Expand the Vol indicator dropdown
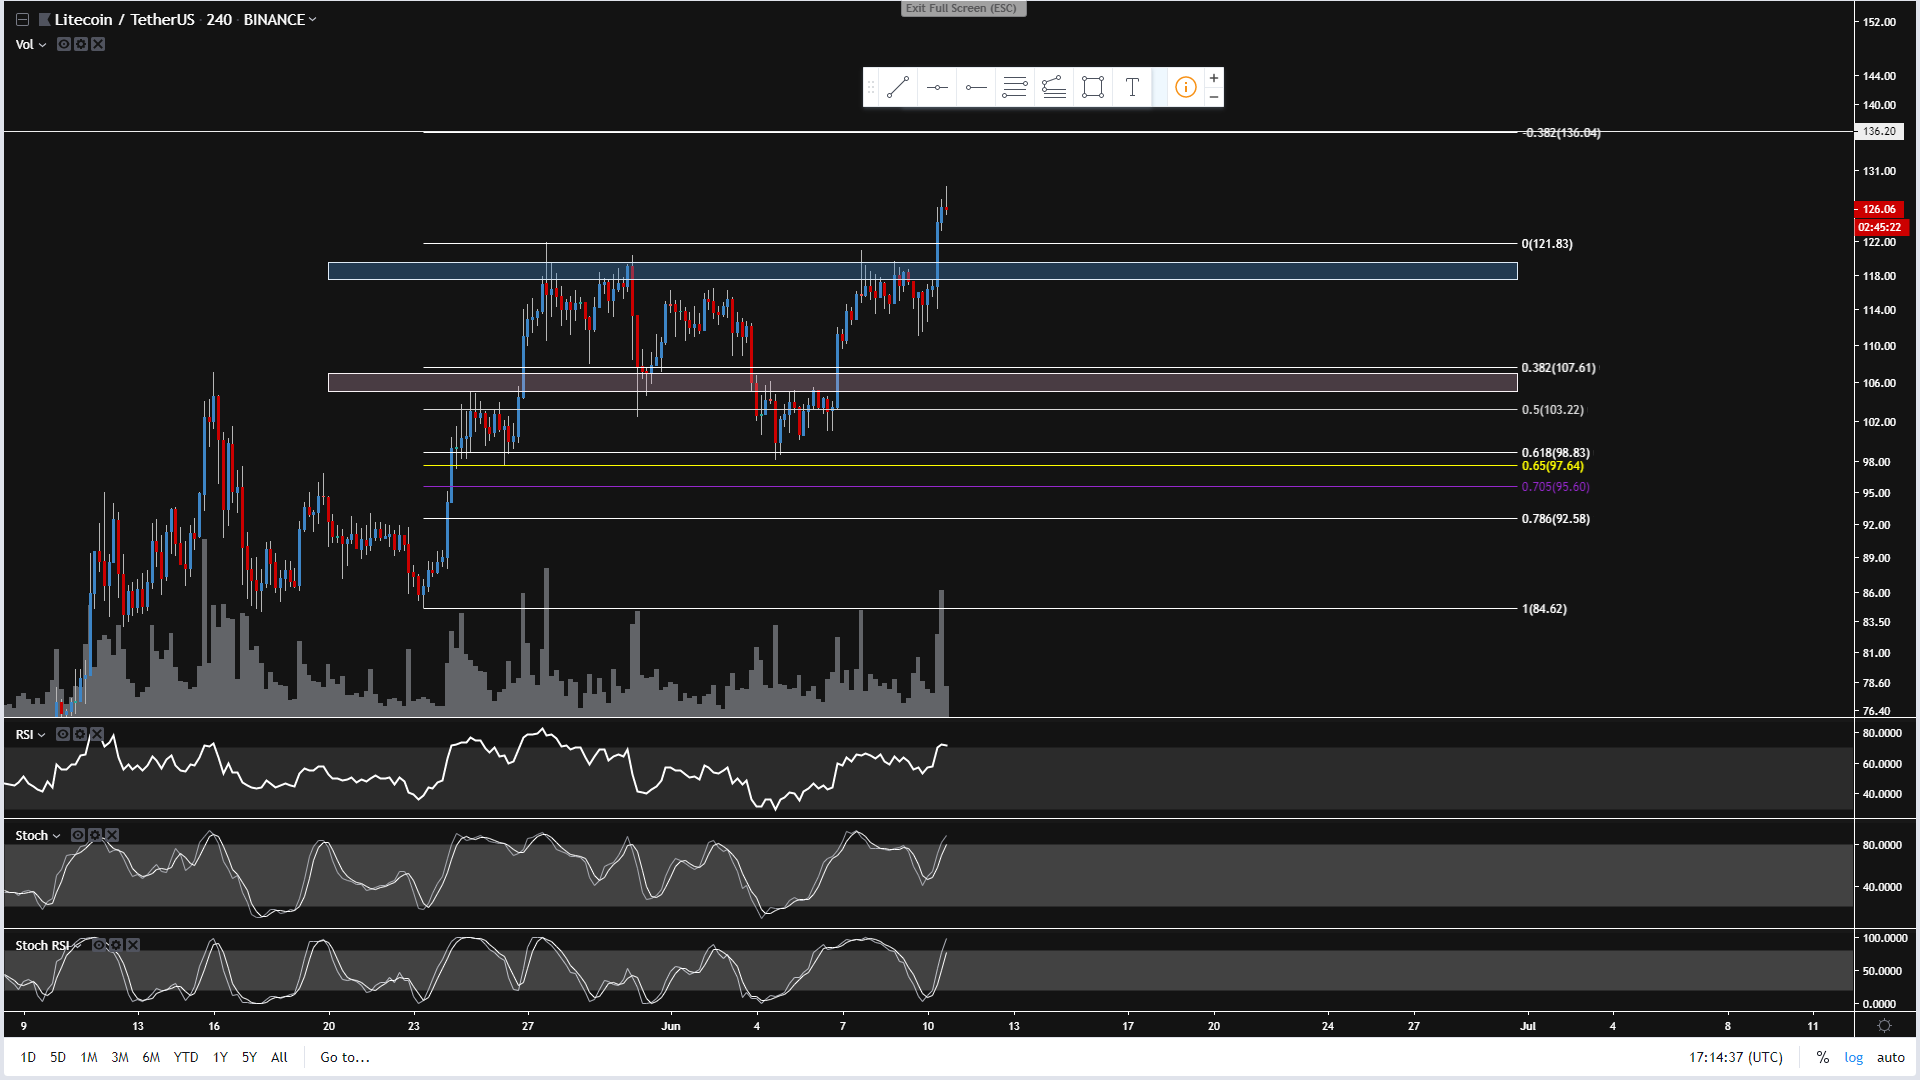1920x1080 pixels. (42, 45)
